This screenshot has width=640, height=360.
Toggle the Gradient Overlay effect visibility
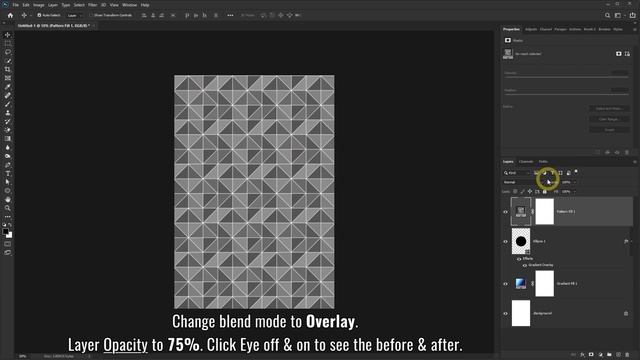(x=524, y=265)
